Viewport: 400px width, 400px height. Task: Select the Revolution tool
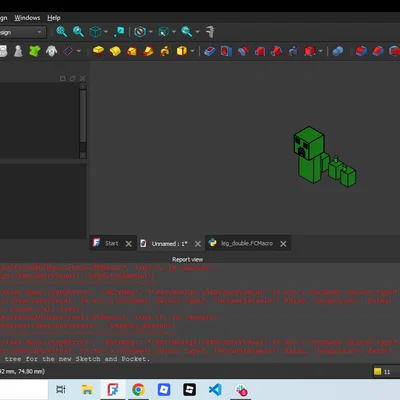pyautogui.click(x=115, y=51)
